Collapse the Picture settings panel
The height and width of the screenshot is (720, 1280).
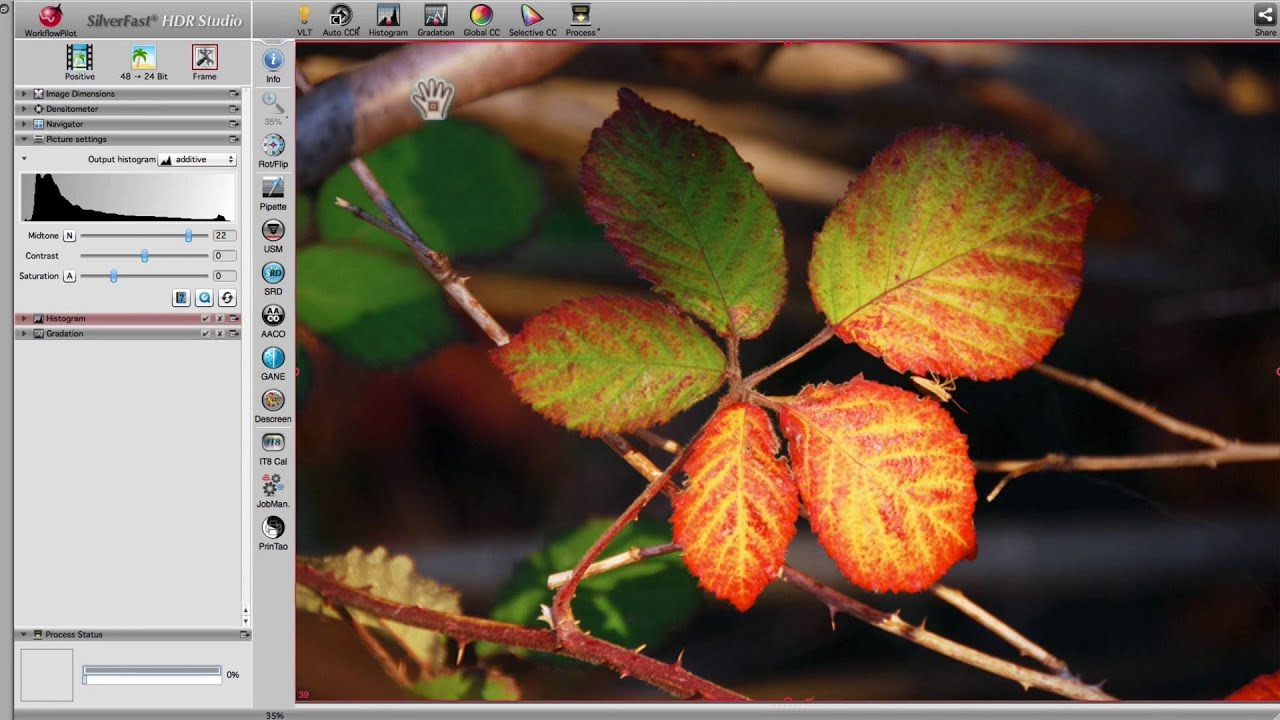[24, 139]
